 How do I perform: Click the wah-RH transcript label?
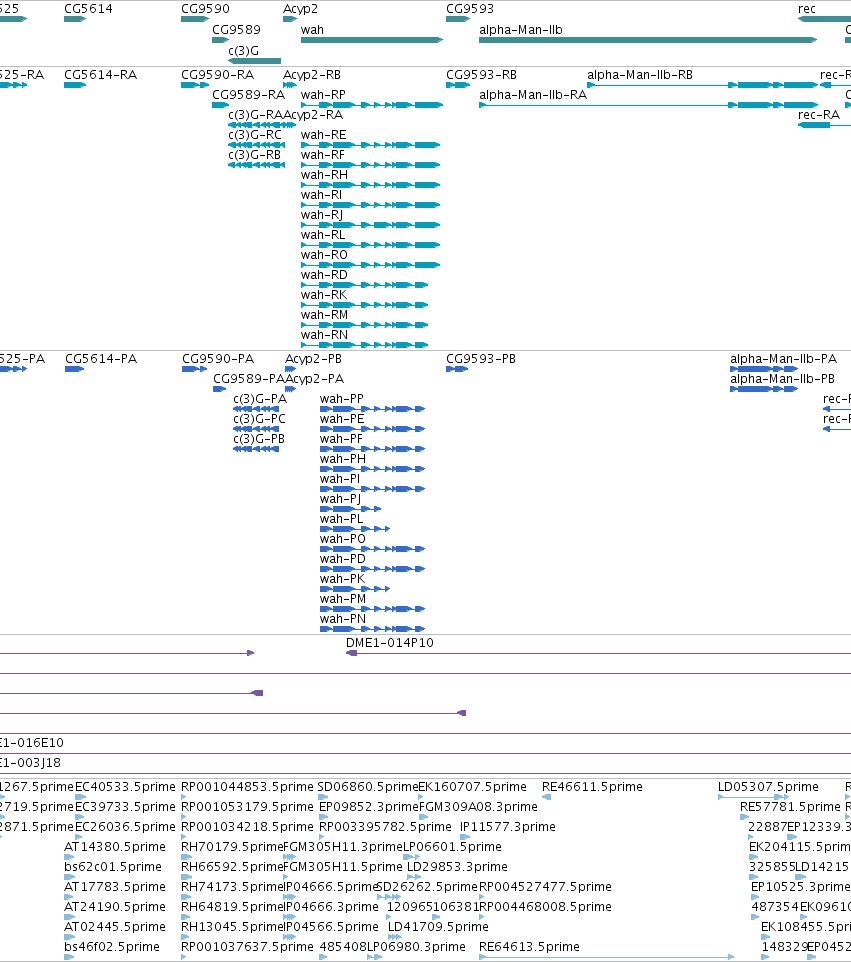324,175
